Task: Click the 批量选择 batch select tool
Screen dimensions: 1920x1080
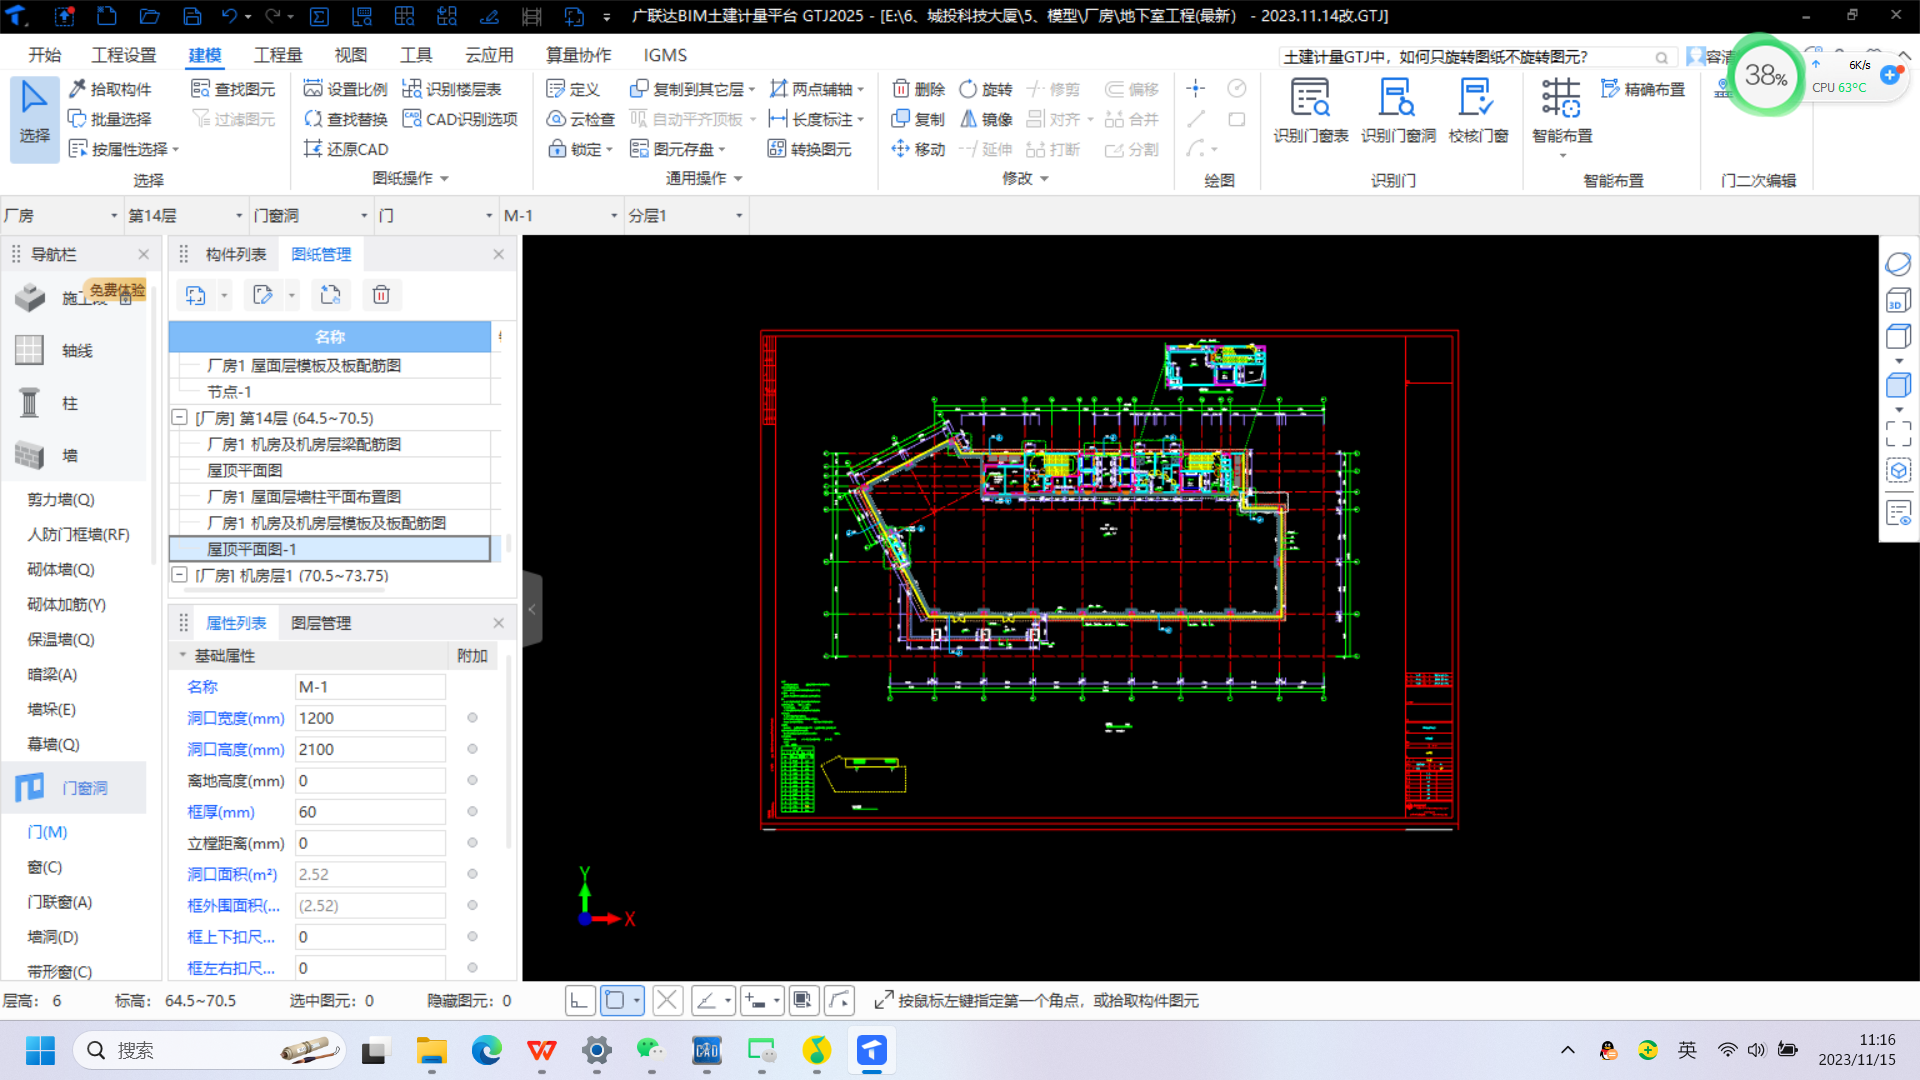Action: tap(110, 119)
